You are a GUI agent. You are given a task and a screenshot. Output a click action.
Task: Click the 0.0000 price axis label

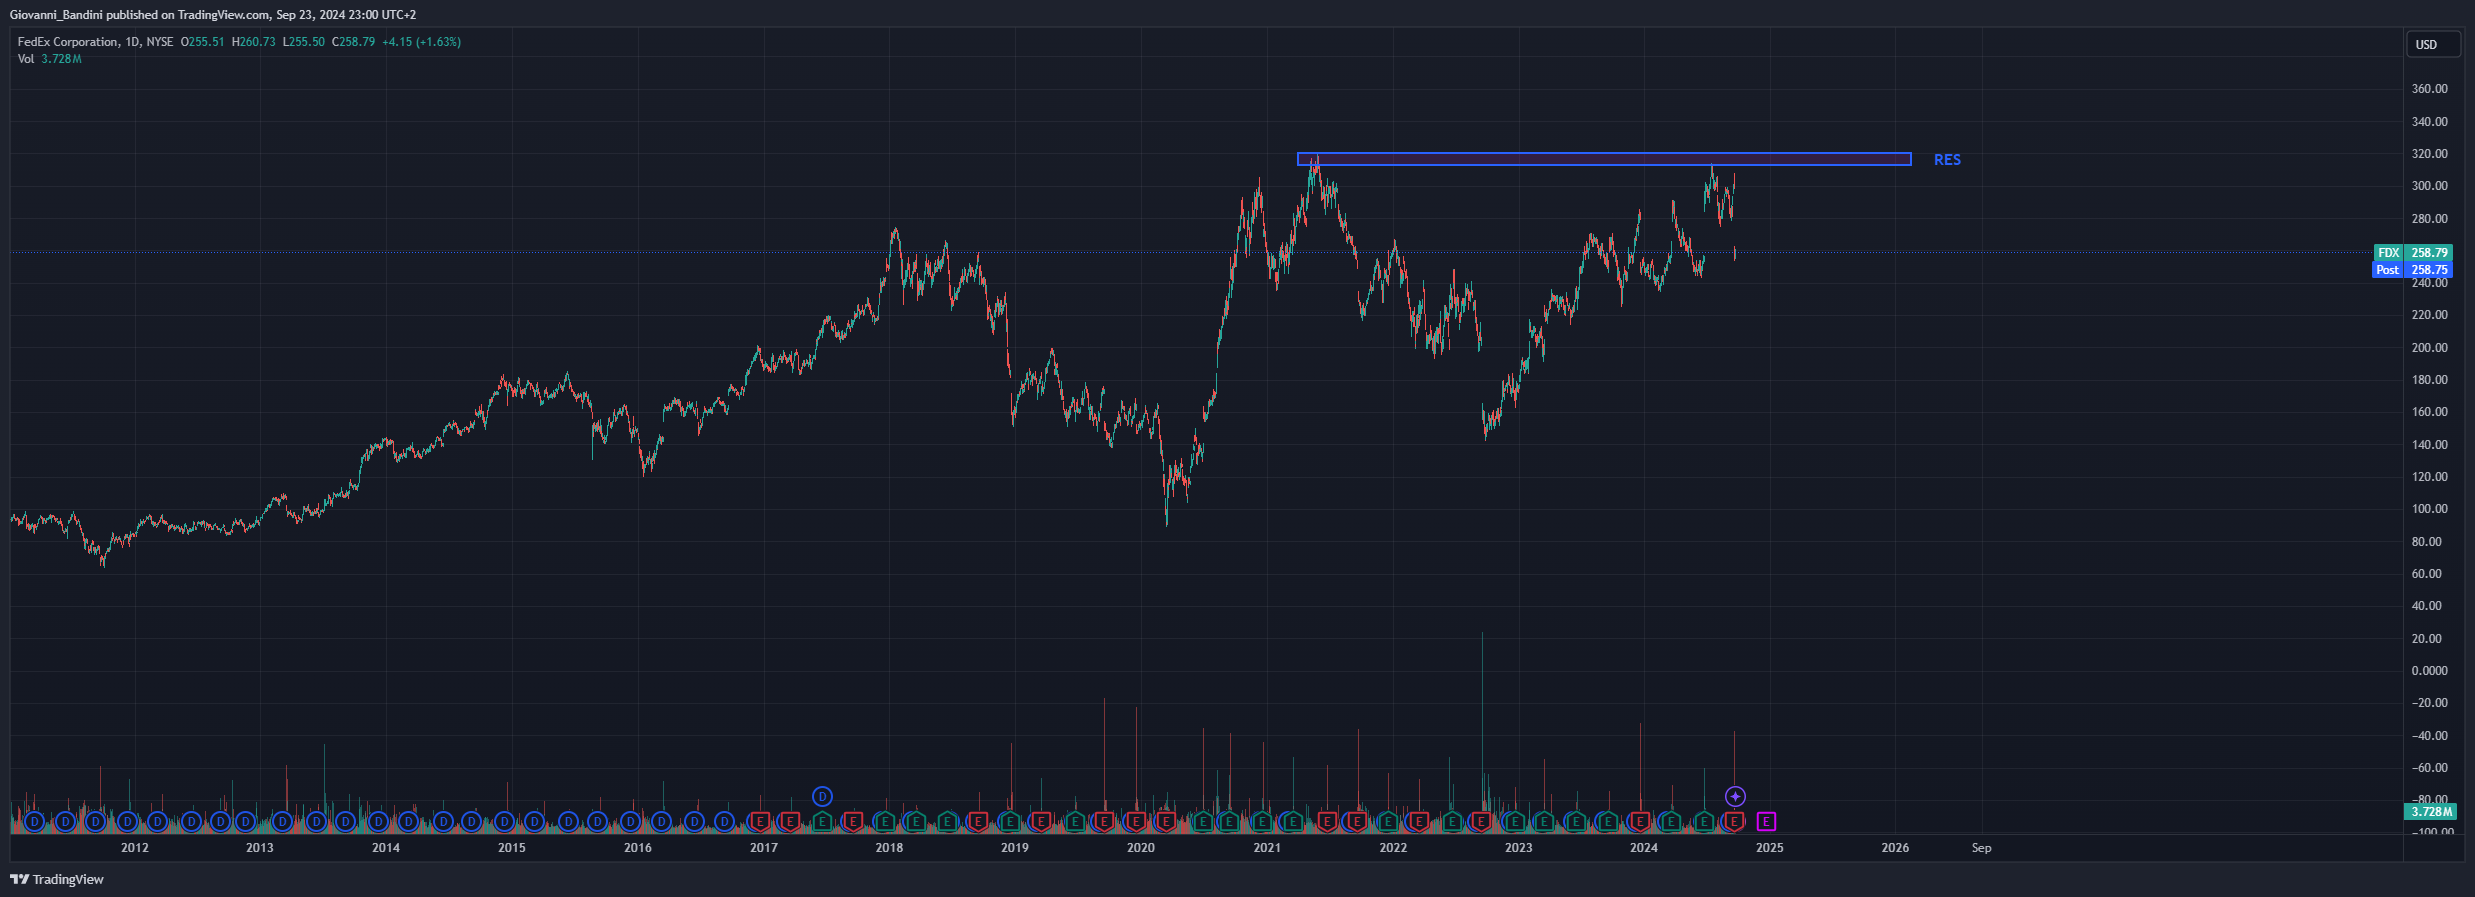click(2430, 671)
